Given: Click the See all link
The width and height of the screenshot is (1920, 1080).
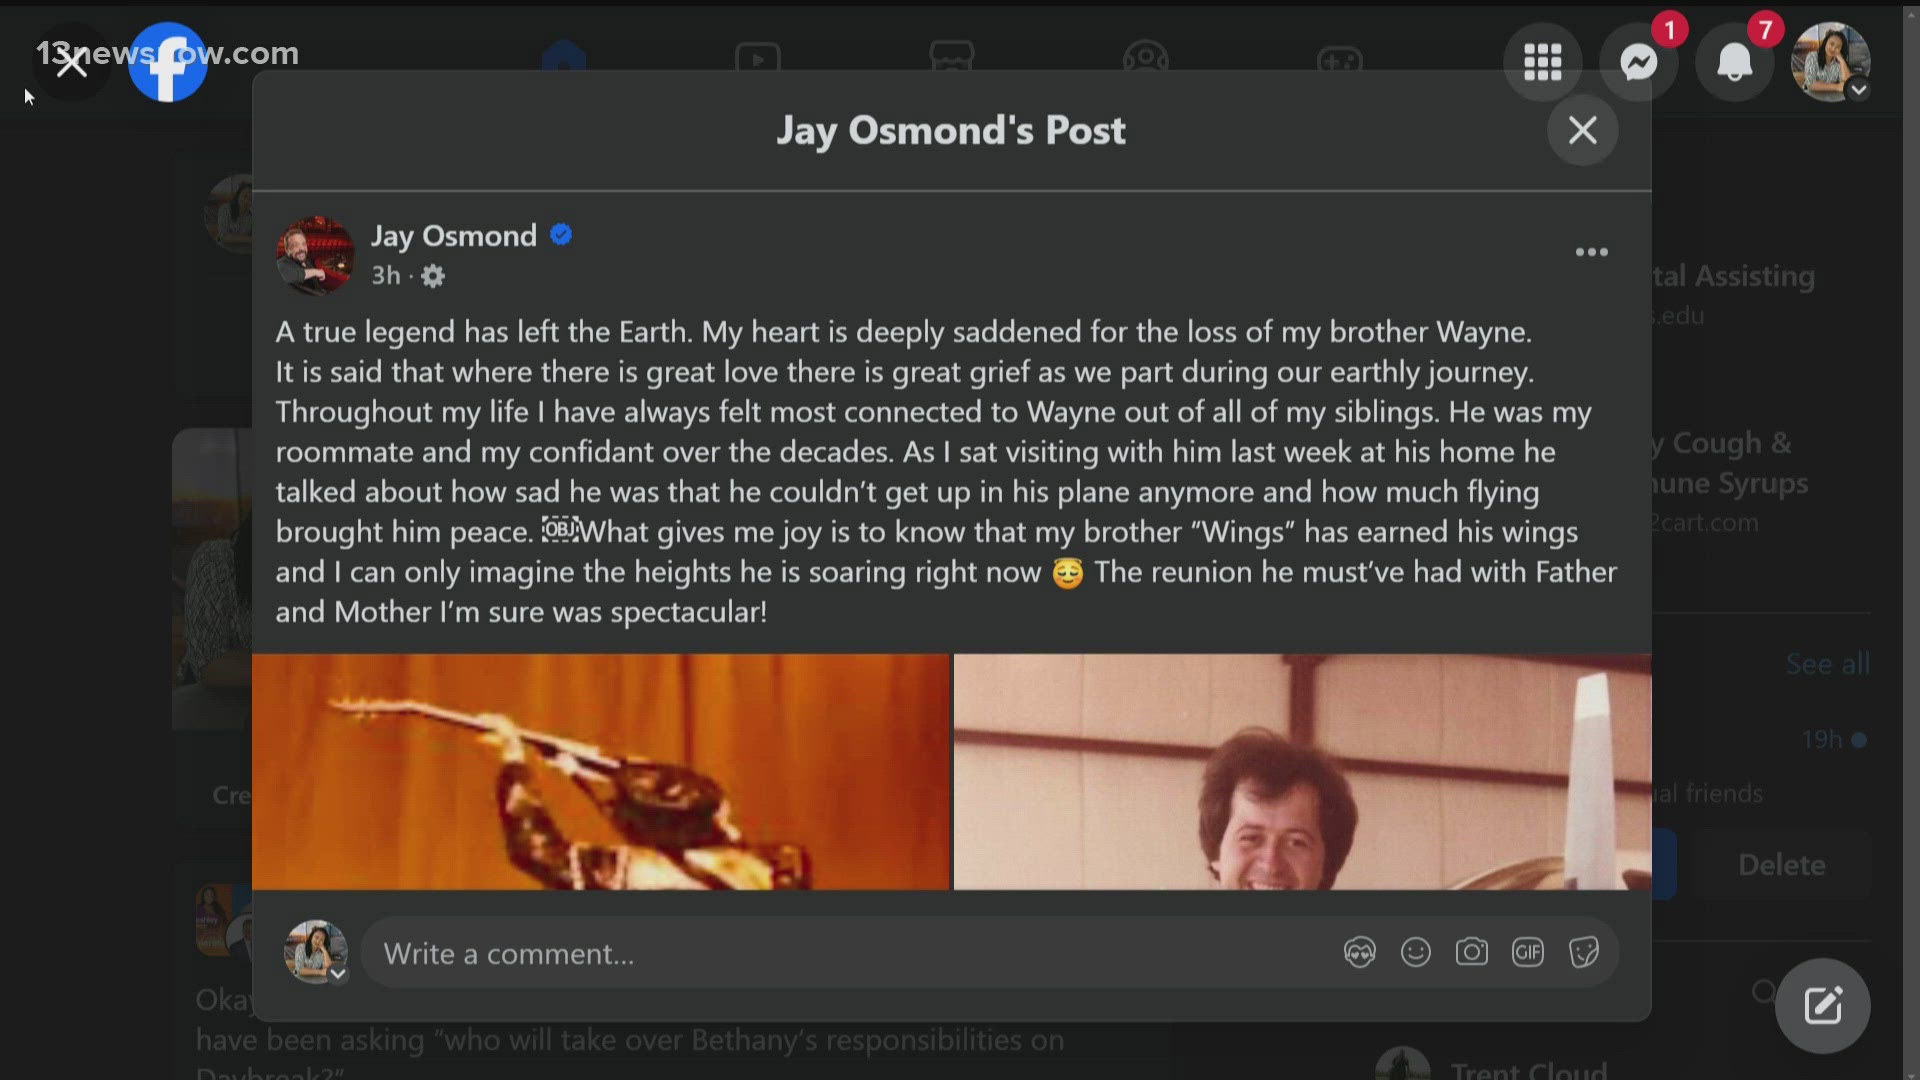Looking at the screenshot, I should click(1828, 664).
